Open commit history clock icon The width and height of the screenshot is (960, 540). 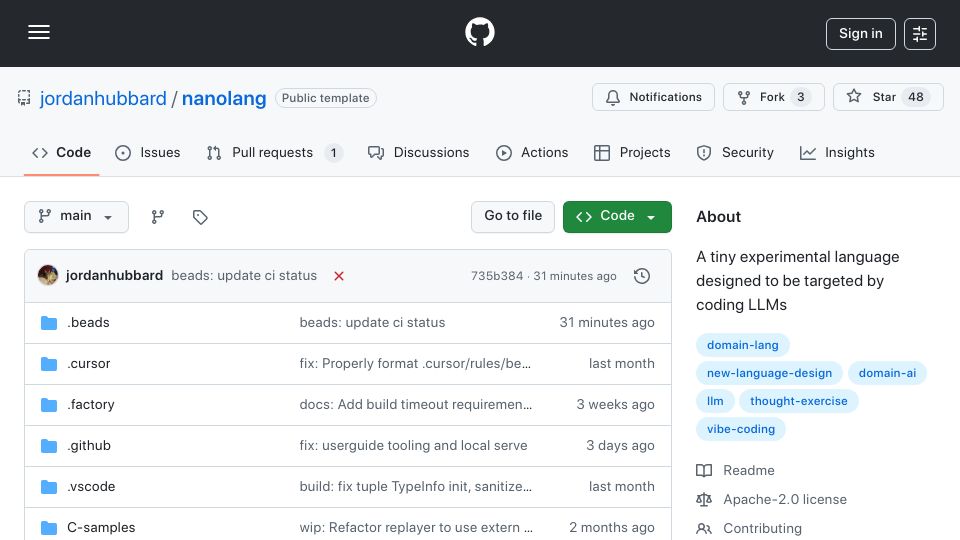[642, 276]
